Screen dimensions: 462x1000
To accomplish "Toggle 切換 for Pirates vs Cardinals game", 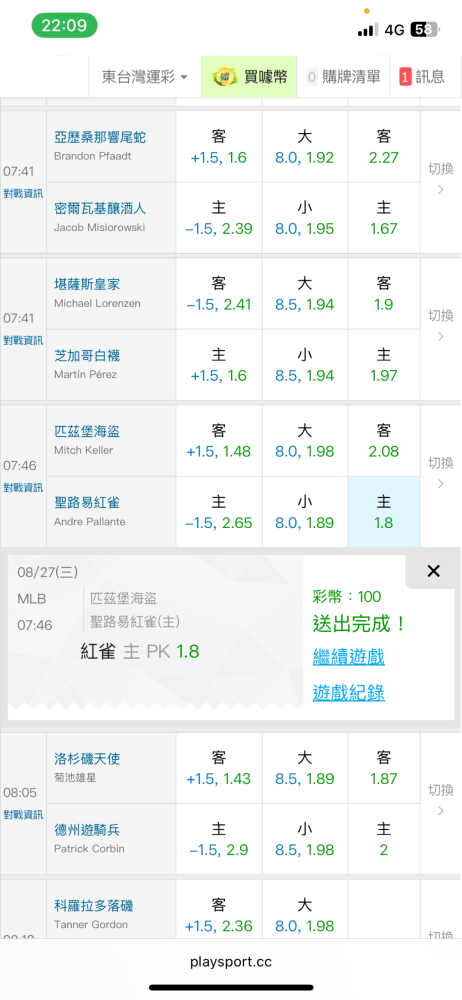I will (x=440, y=474).
